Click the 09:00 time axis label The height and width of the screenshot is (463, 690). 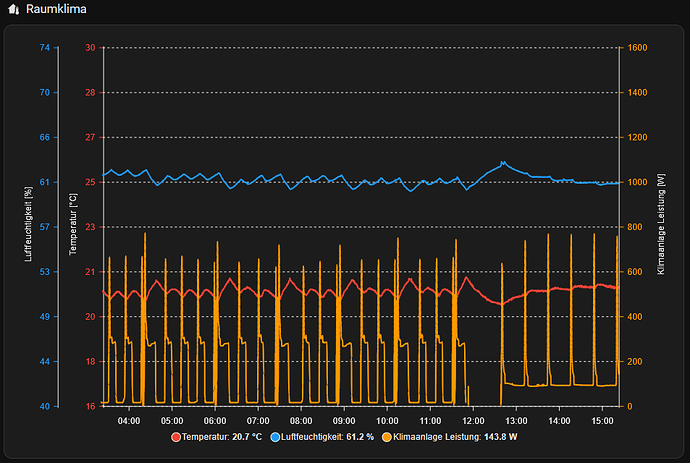(x=344, y=421)
